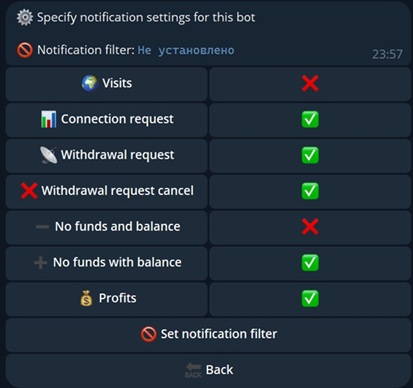Click the red X icon beside Withdrawal request cancel

pos(29,191)
